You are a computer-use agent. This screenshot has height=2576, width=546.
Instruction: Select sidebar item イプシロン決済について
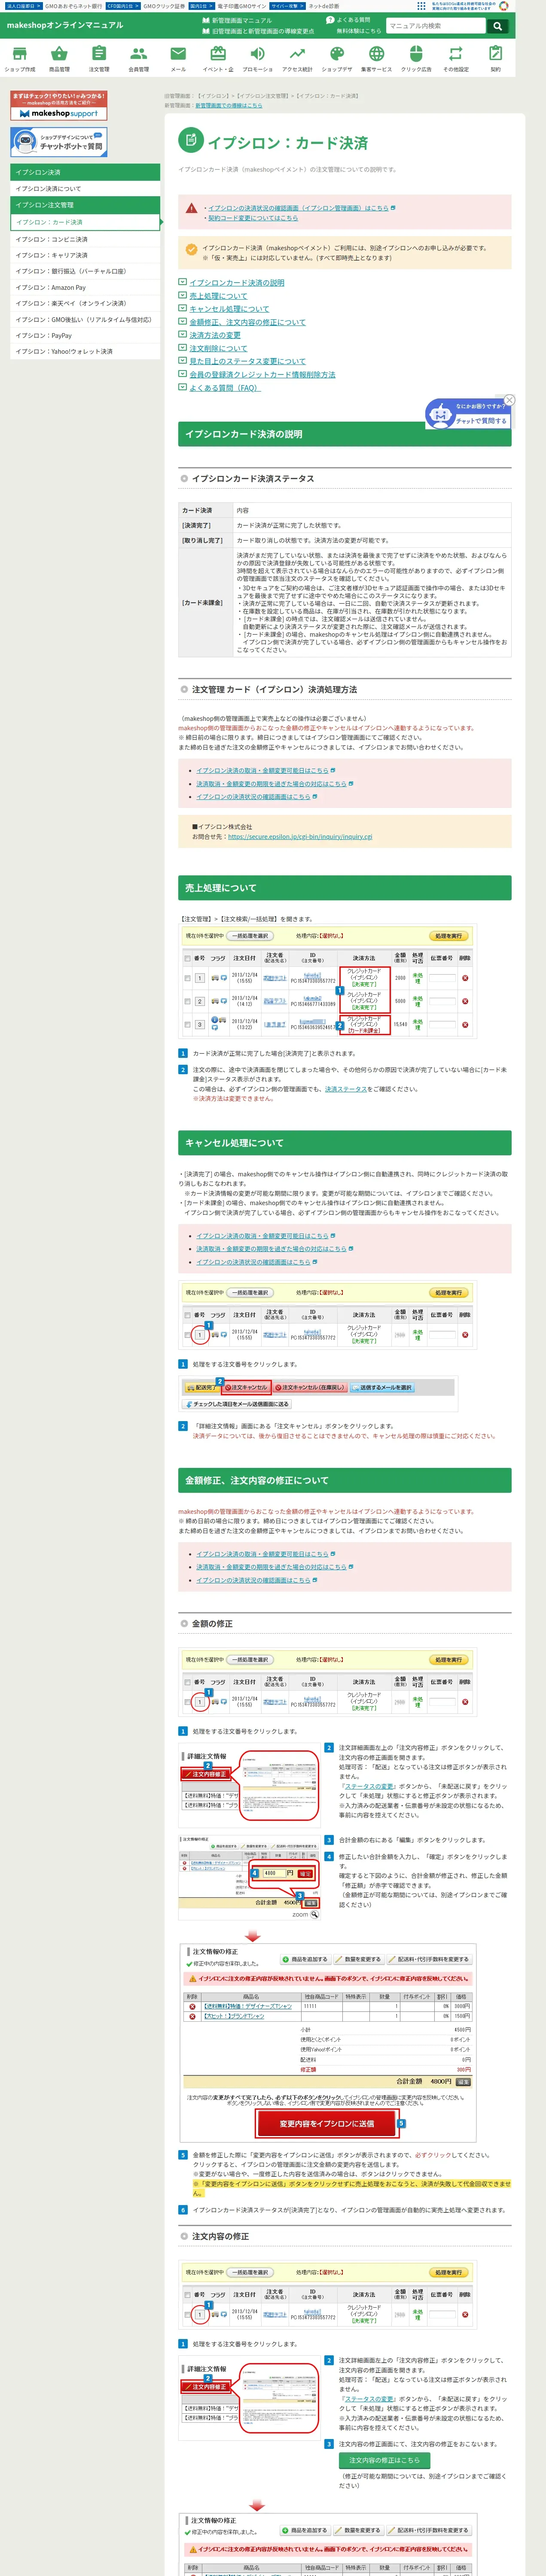pos(85,189)
